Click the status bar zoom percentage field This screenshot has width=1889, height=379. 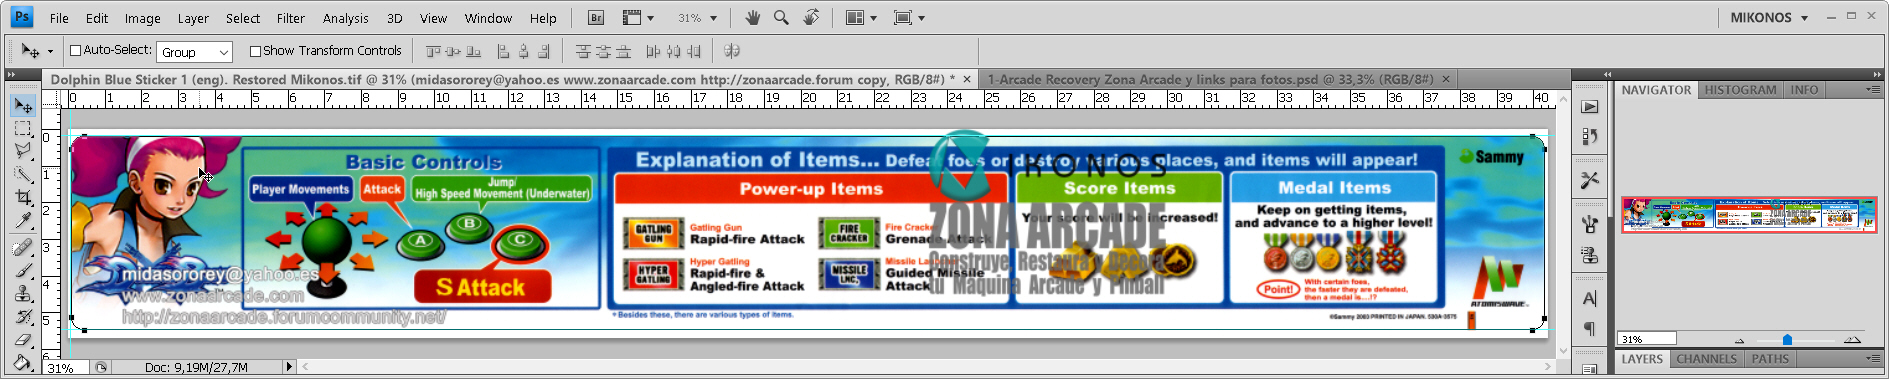66,368
